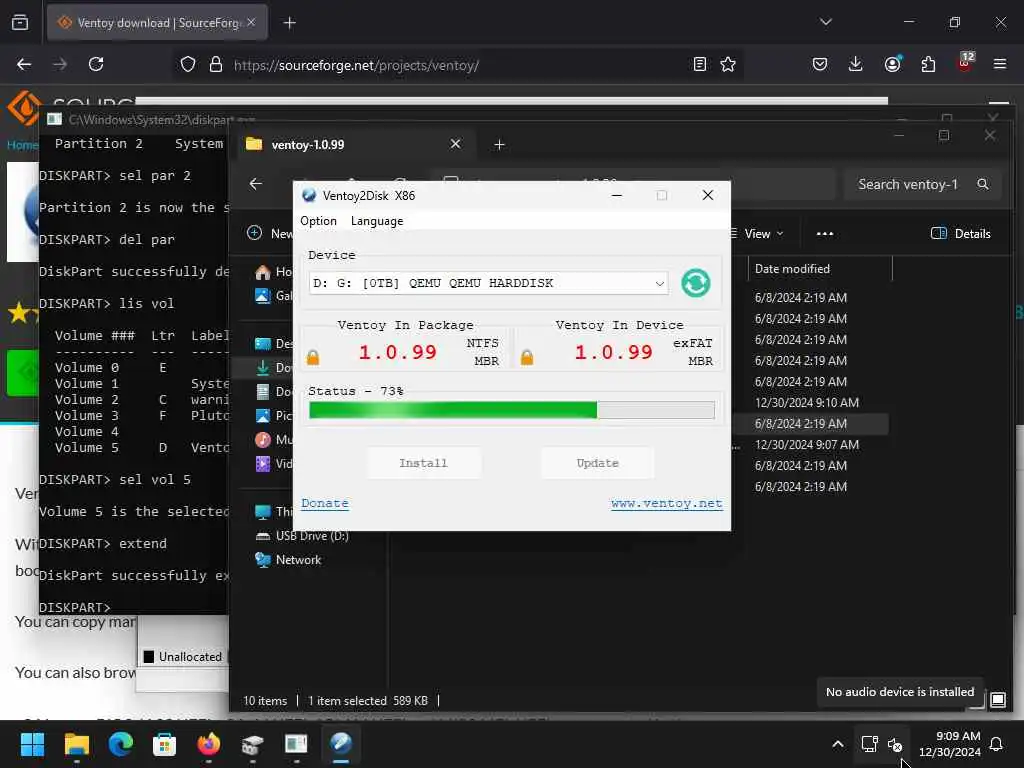Open Firefox View button at top left
Viewport: 1024px width, 768px height.
pos(20,23)
